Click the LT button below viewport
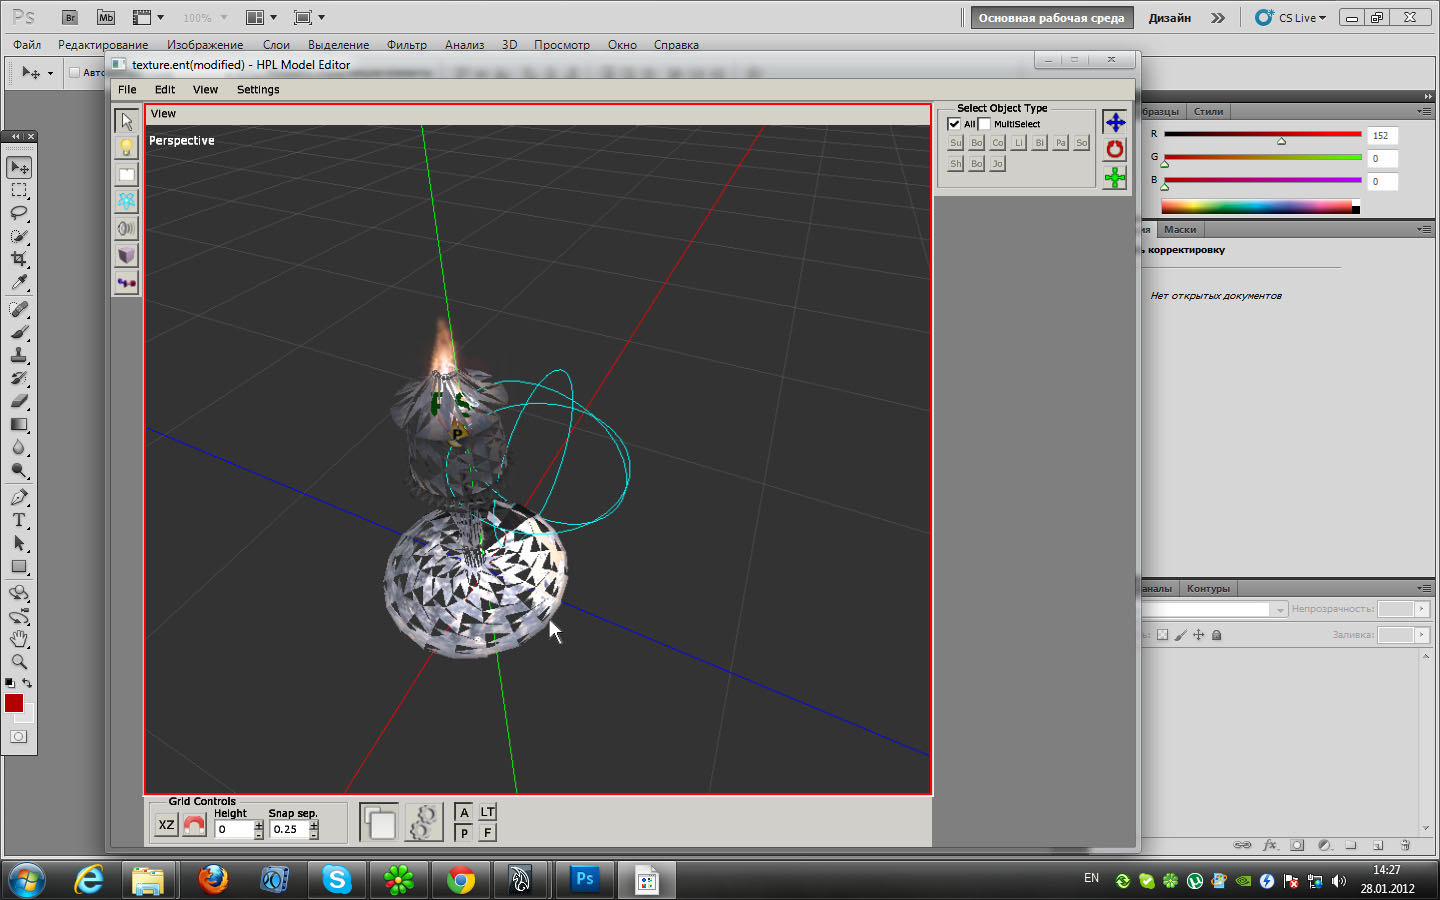This screenshot has height=900, width=1440. [487, 812]
